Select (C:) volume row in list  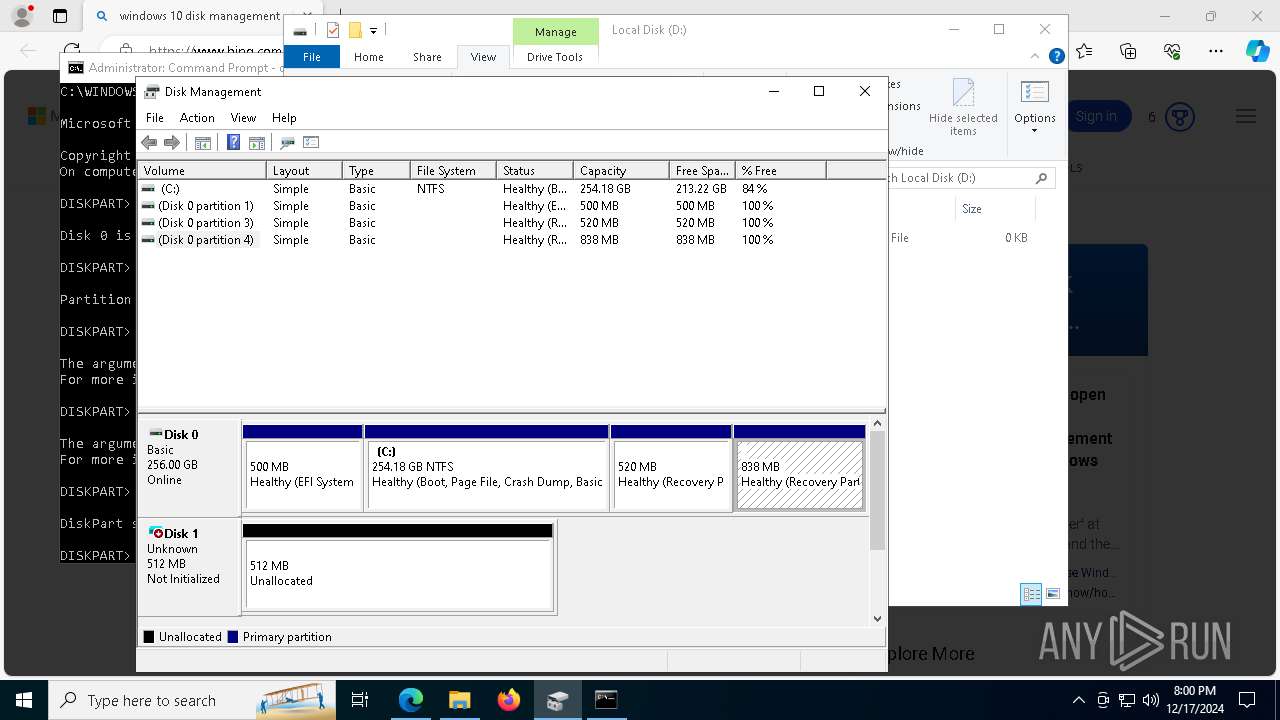[511, 189]
